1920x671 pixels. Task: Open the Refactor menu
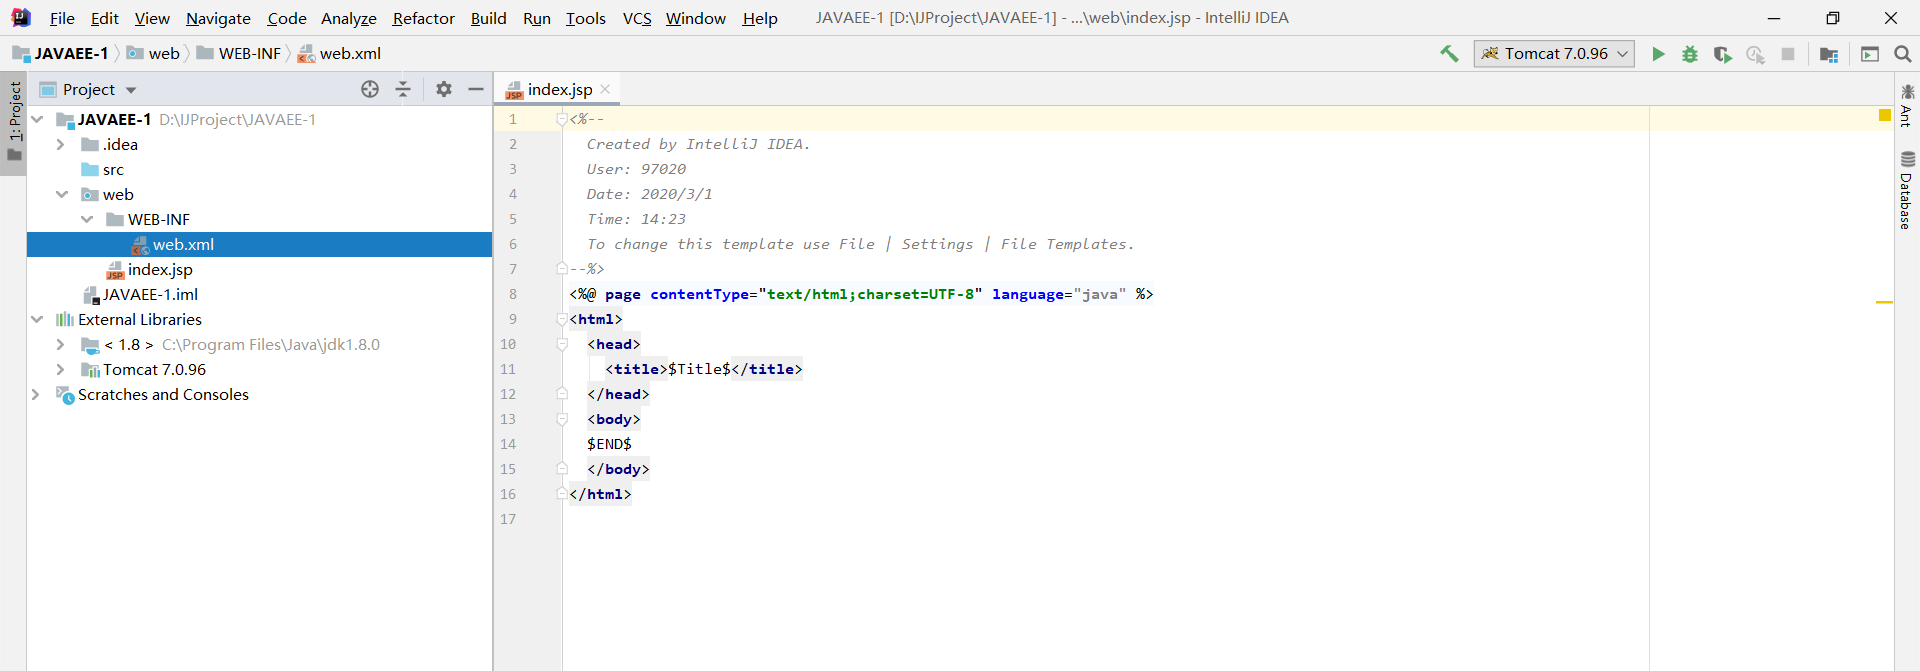coord(423,18)
